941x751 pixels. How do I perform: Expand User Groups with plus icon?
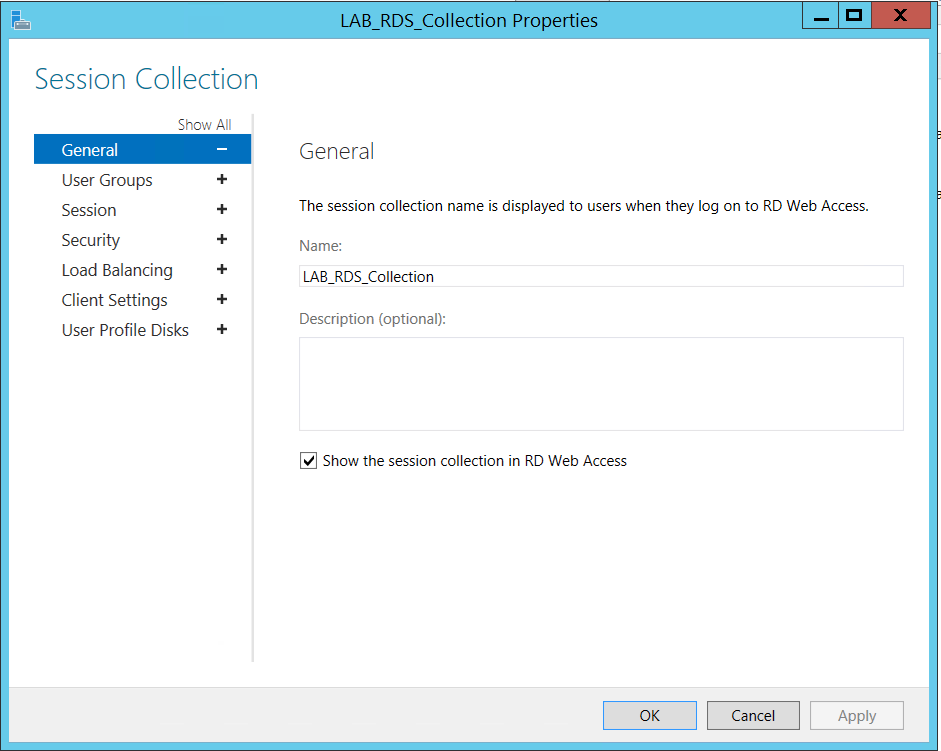pos(222,180)
